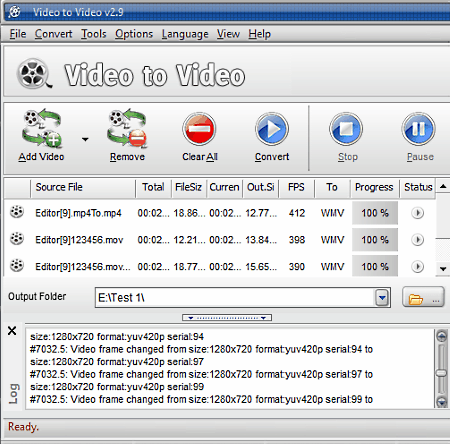This screenshot has height=444, width=450.
Task: Click the Remove video icon
Action: (127, 129)
